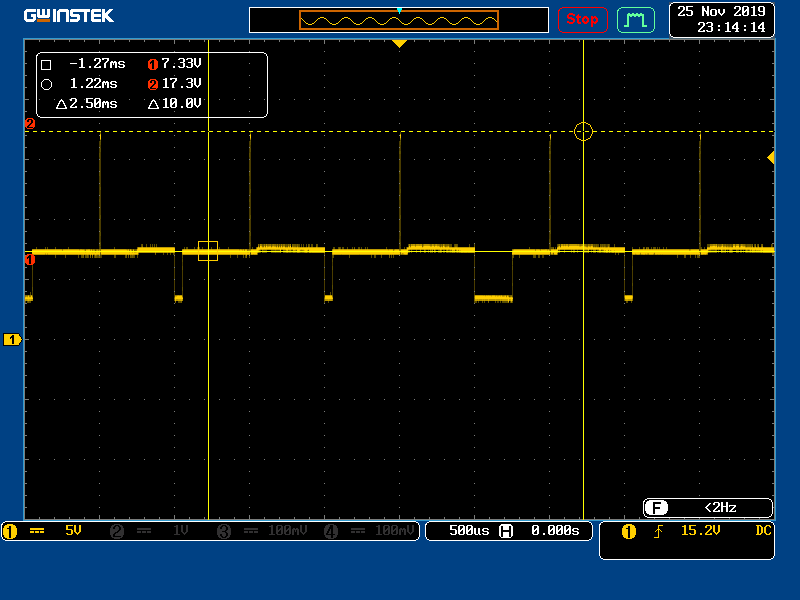
Task: Click the frequency counter F icon
Action: (656, 508)
